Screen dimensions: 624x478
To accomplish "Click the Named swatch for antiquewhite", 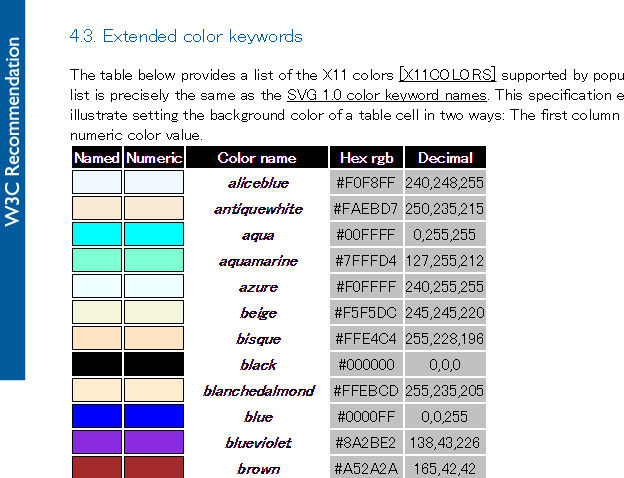I will 97,208.
